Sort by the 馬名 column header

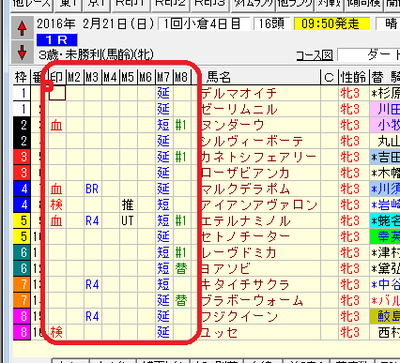click(260, 77)
